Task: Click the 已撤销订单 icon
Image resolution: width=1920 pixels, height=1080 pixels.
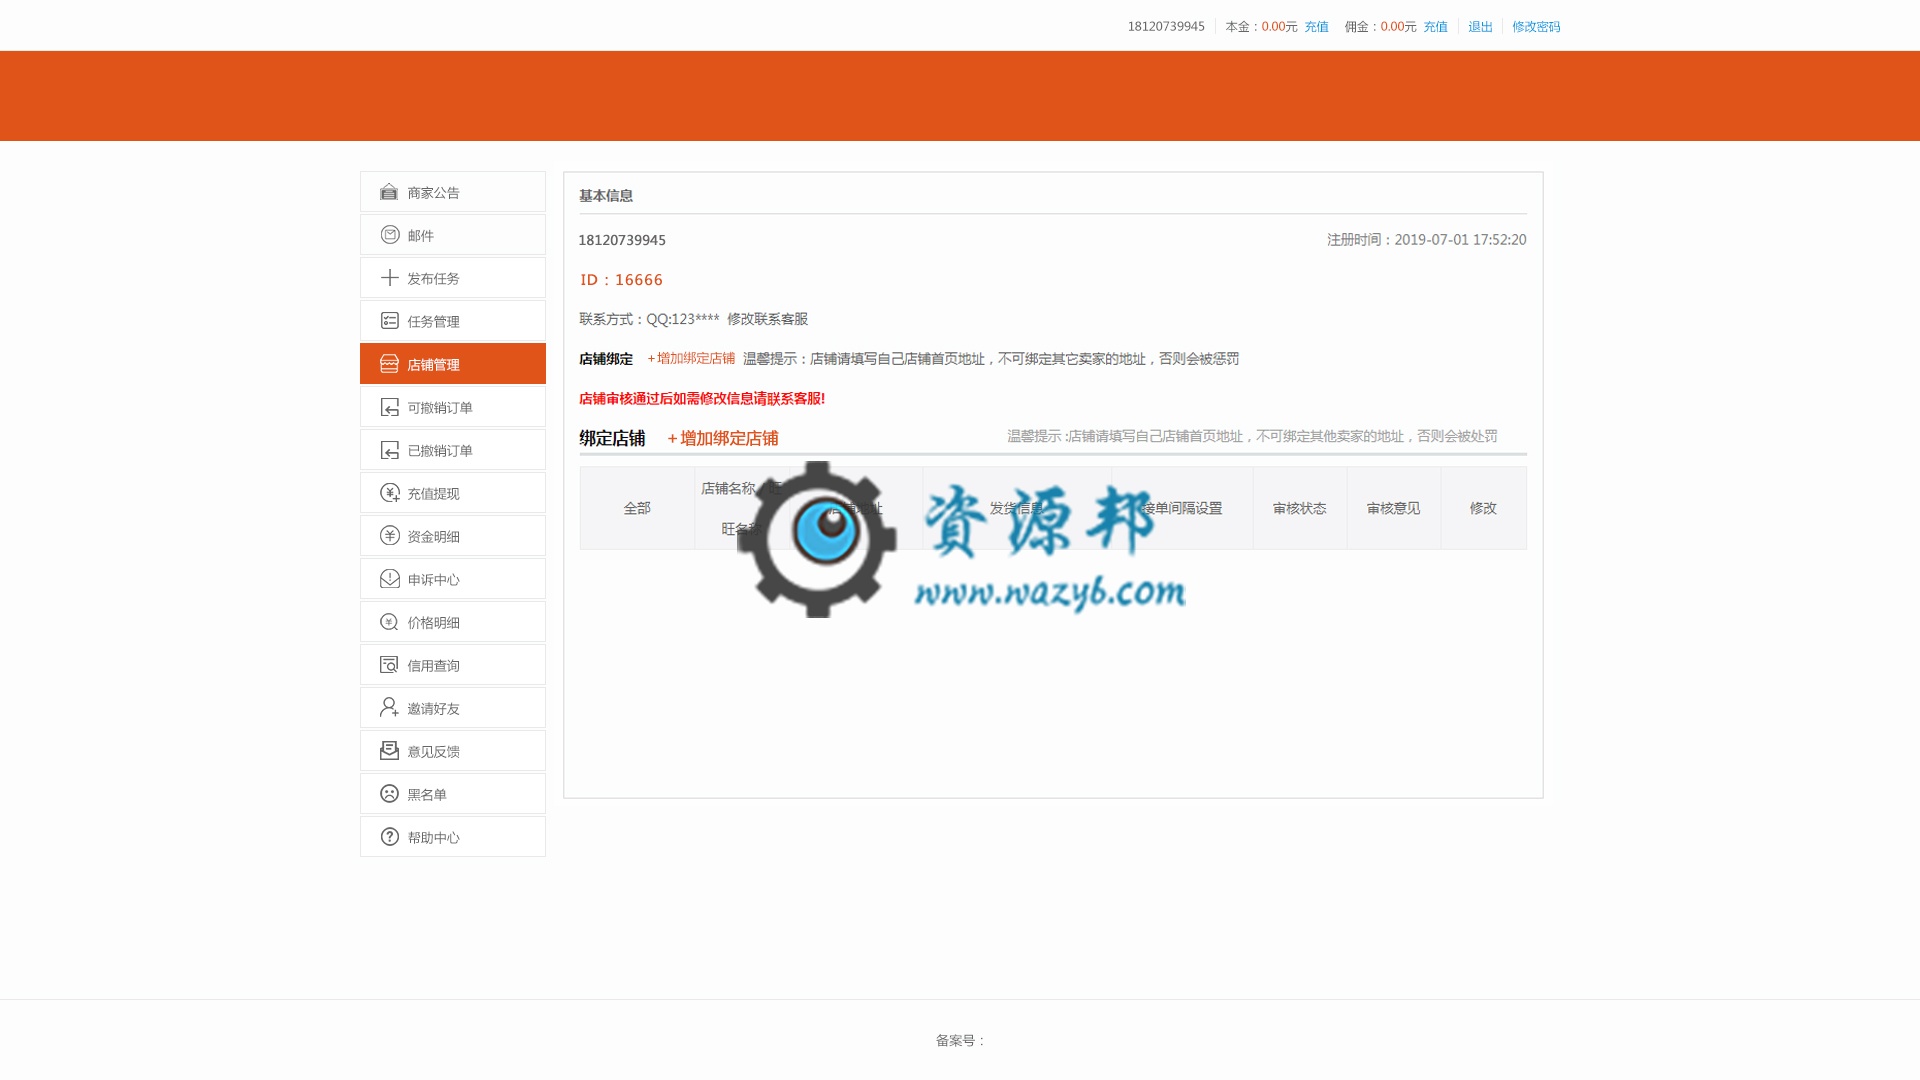Action: pyautogui.click(x=389, y=450)
